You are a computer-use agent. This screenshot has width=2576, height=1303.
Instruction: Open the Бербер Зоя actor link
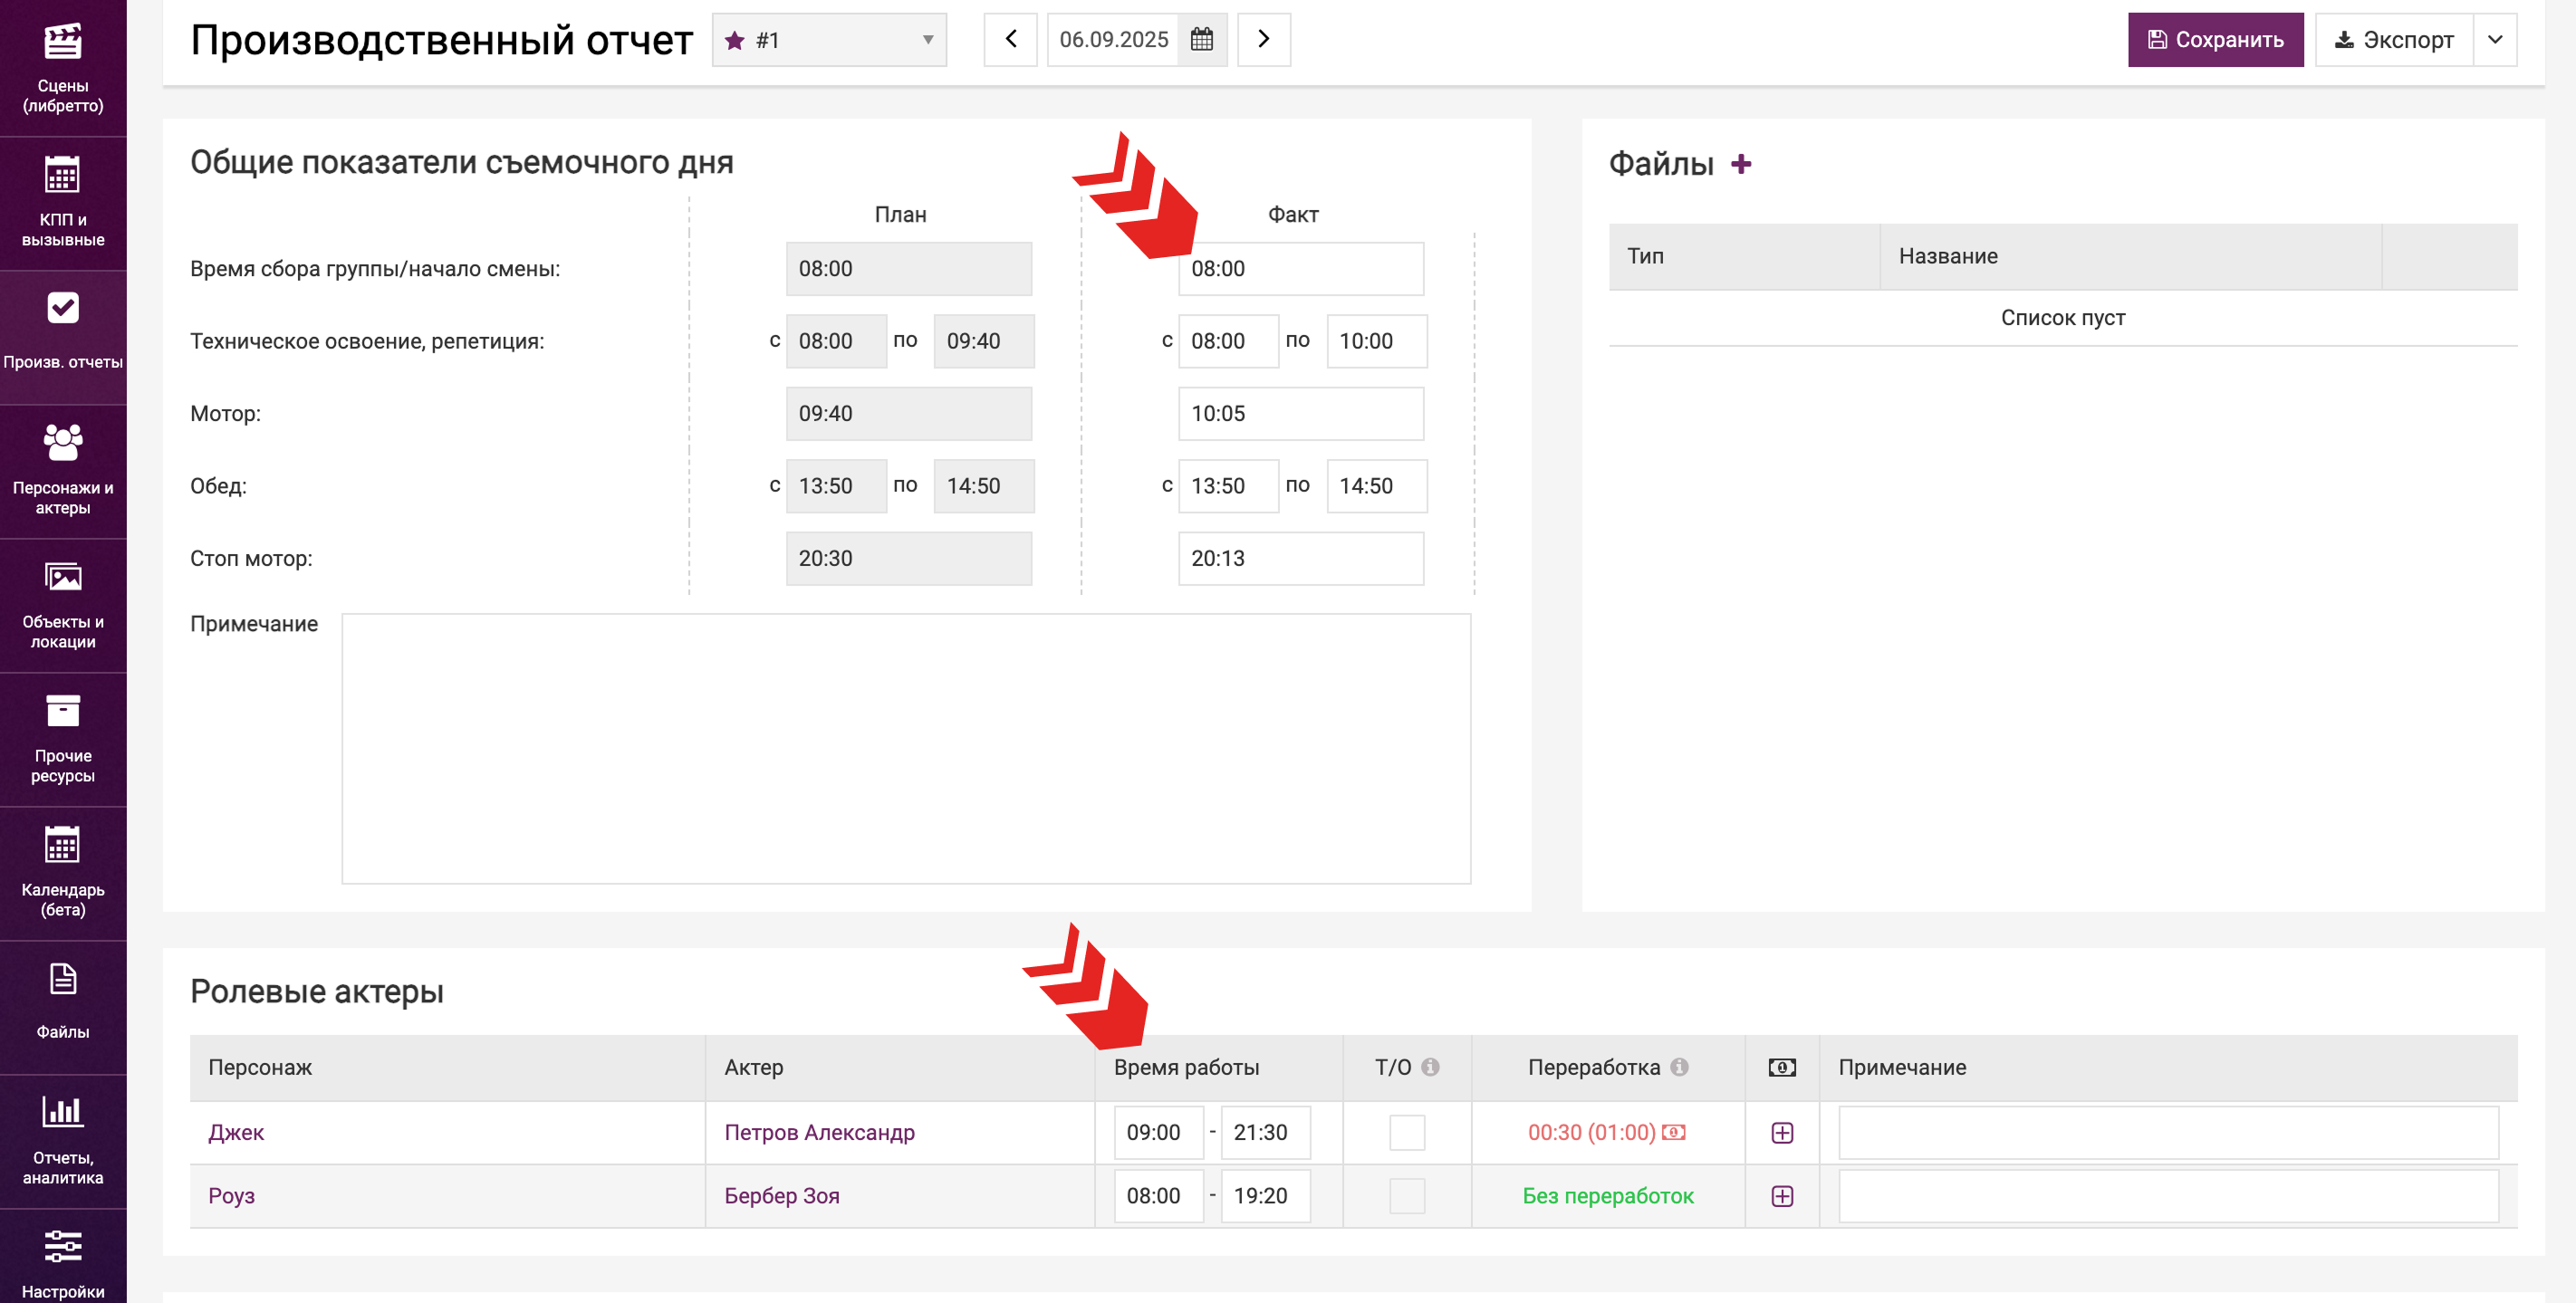(x=782, y=1196)
